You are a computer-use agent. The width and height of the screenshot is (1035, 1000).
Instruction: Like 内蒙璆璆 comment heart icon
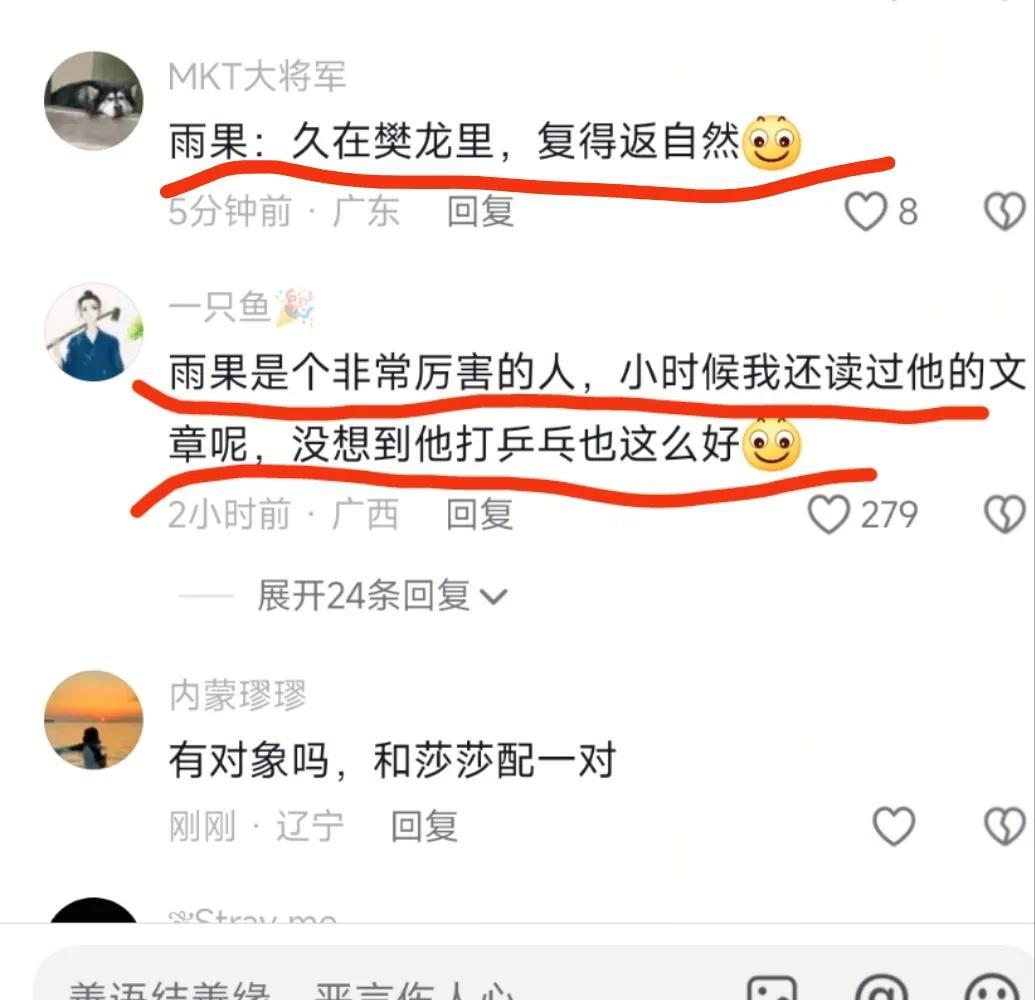tap(894, 826)
